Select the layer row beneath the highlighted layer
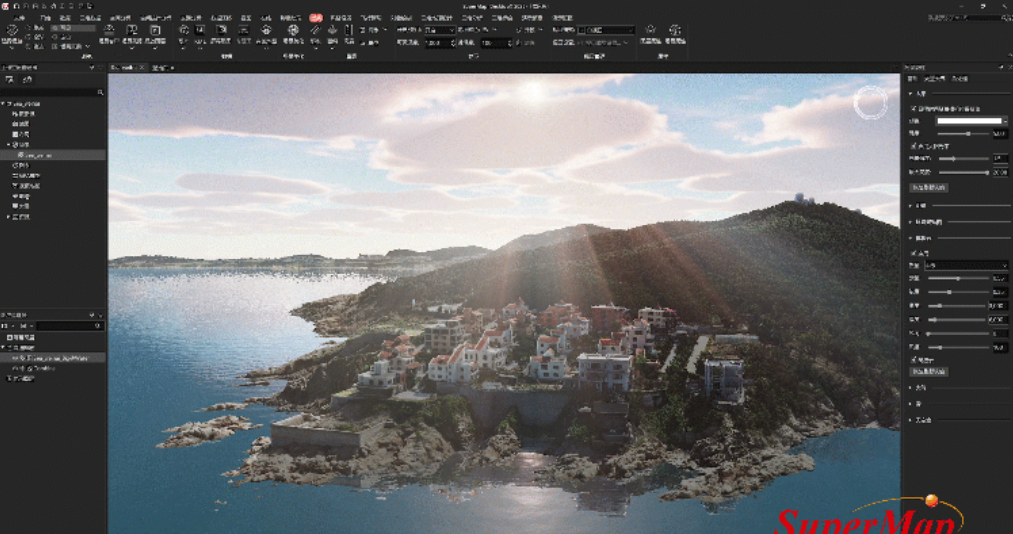 click(53, 368)
